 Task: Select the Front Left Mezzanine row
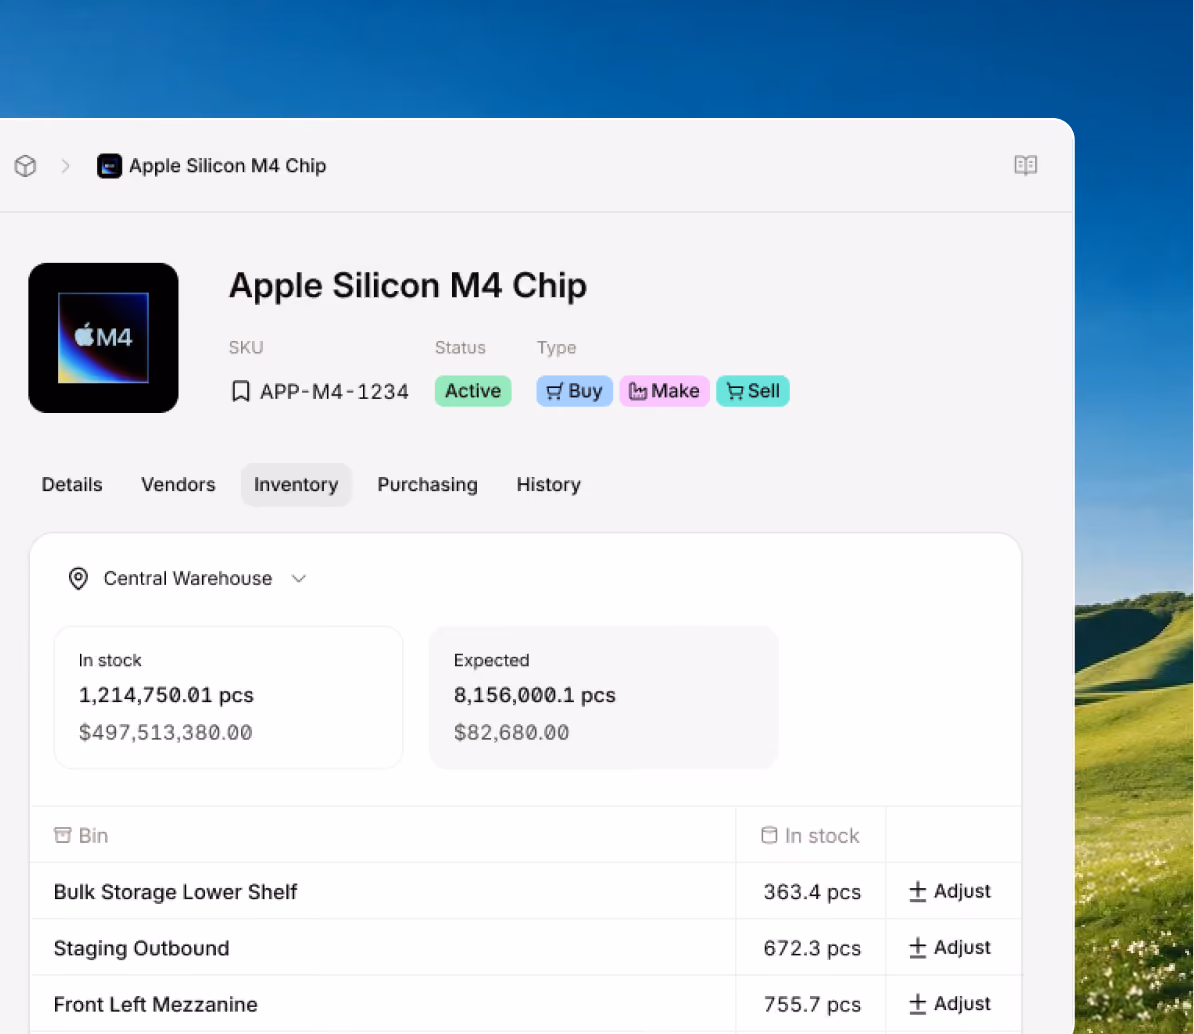point(525,1004)
